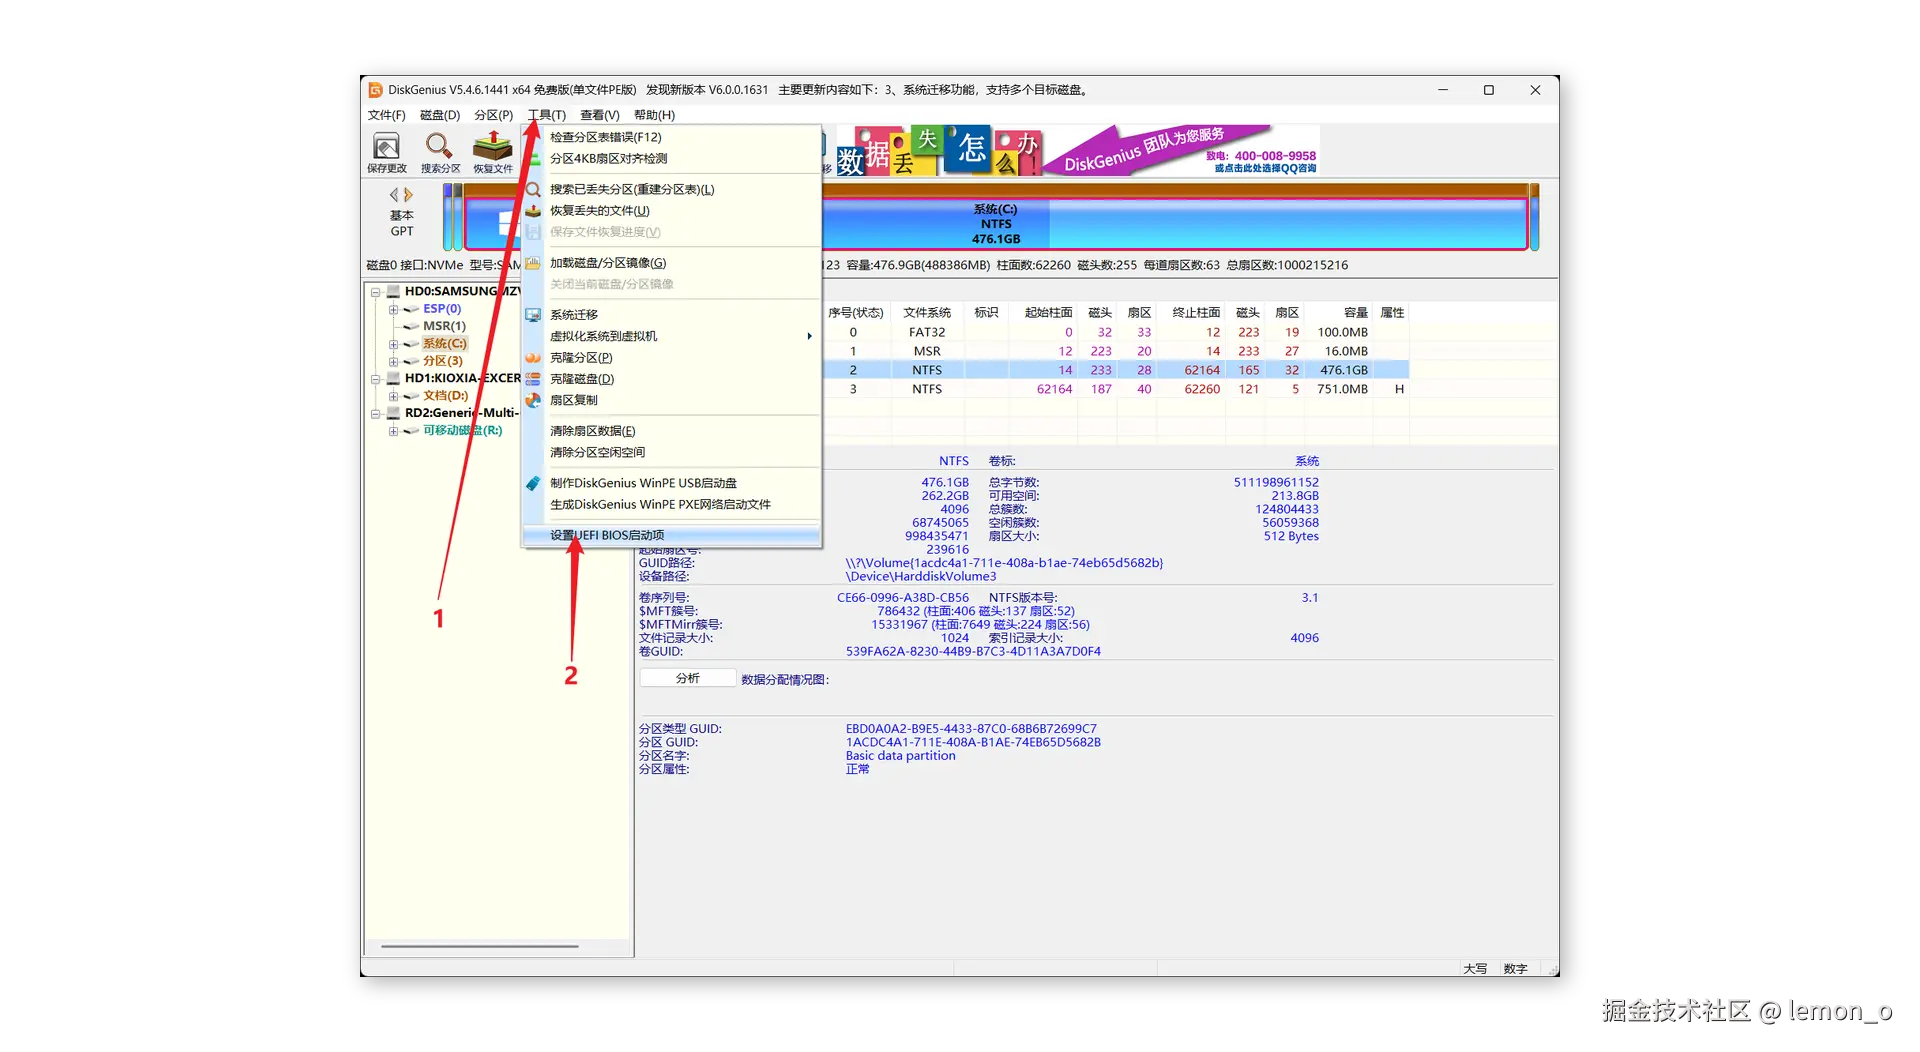Image resolution: width=1920 pixels, height=1052 pixels.
Task: Click the 恢复文件 toolbar icon
Action: point(493,152)
